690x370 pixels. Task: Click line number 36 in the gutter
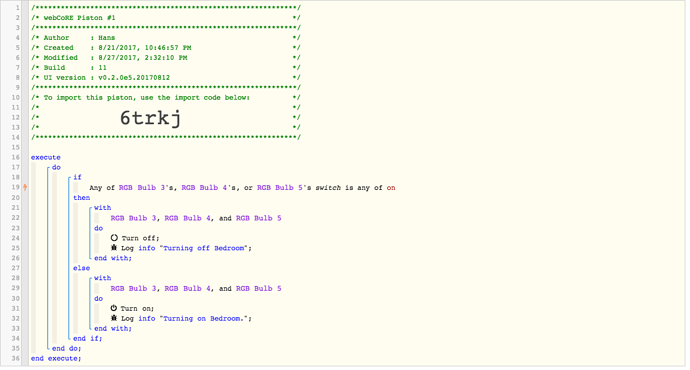coord(15,359)
